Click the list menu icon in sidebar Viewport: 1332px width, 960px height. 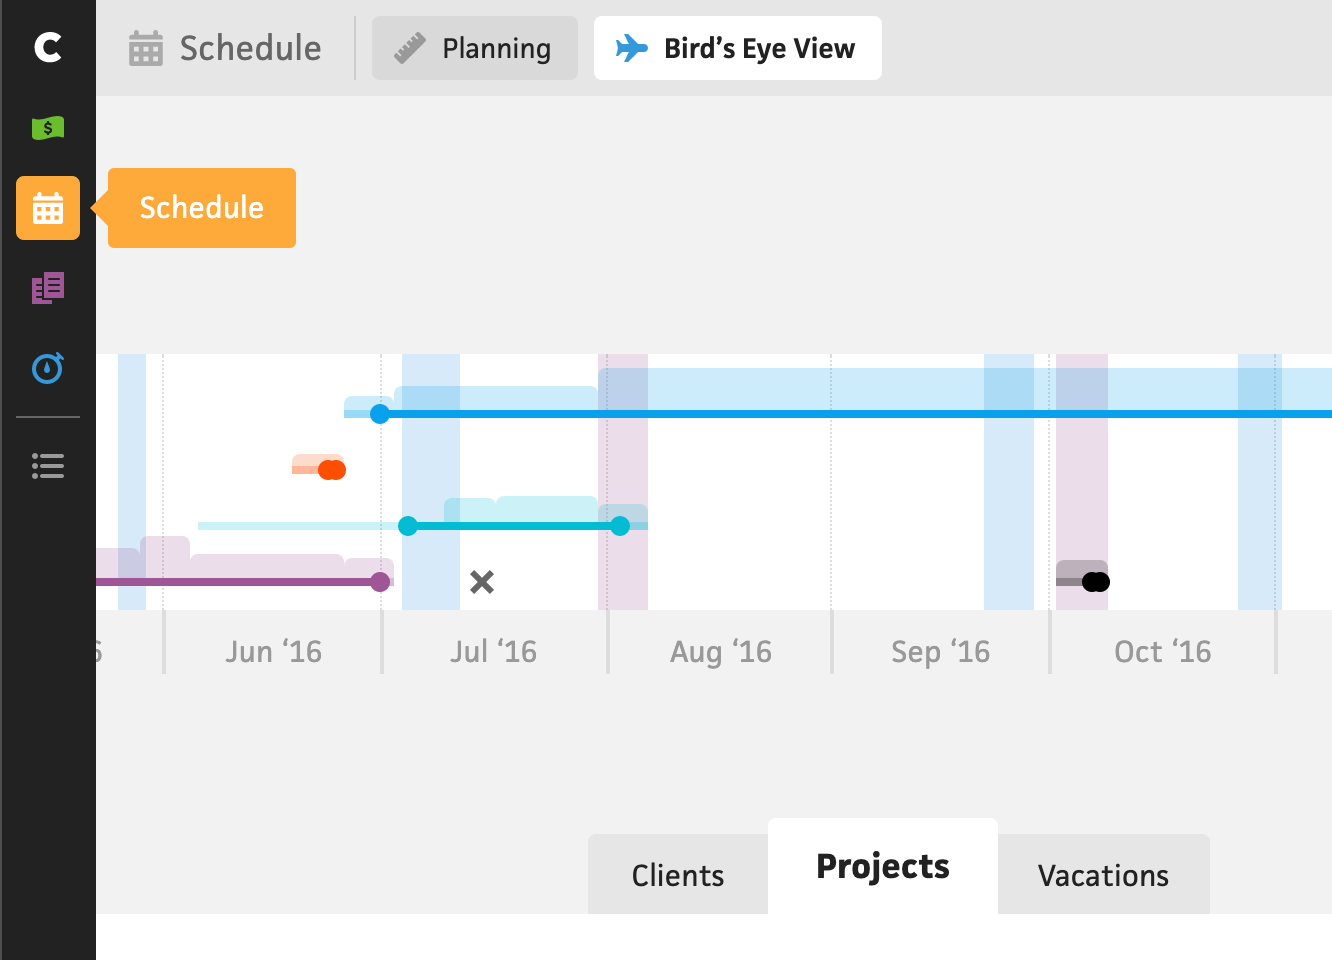(x=48, y=466)
